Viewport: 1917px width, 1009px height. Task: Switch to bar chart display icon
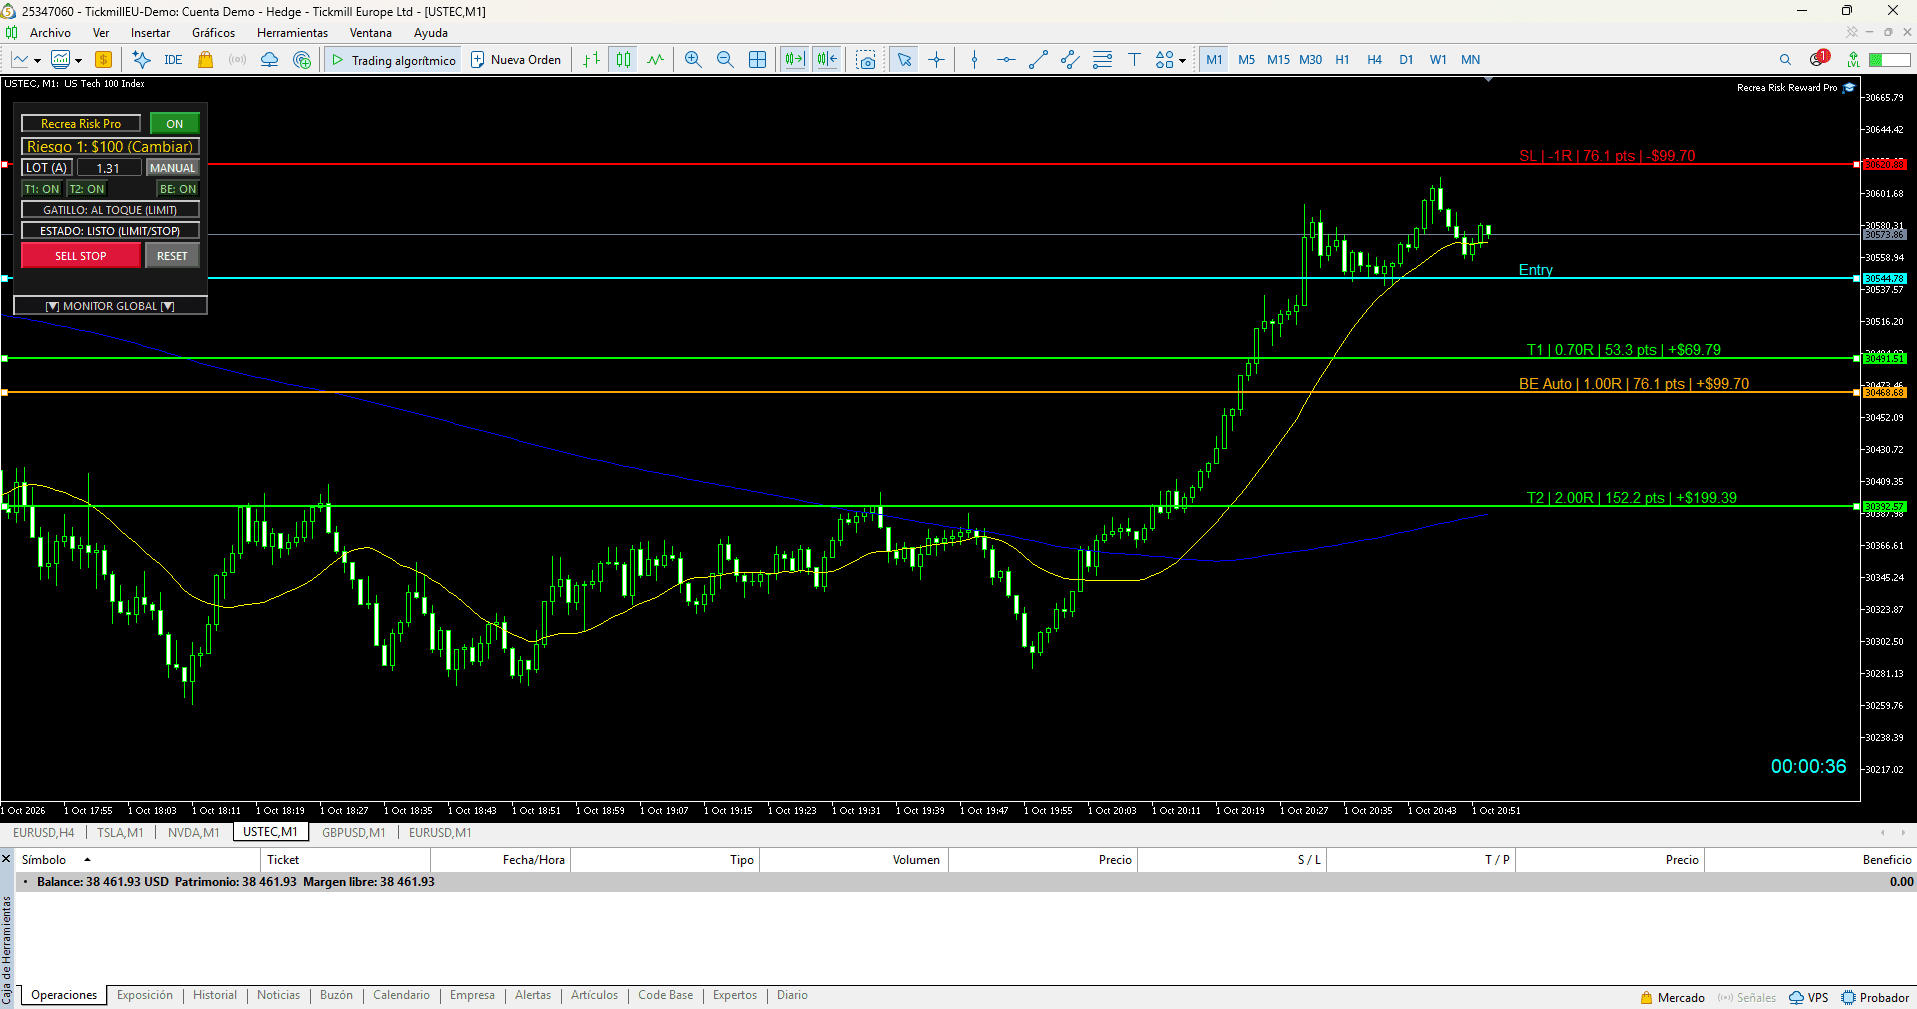(x=592, y=60)
